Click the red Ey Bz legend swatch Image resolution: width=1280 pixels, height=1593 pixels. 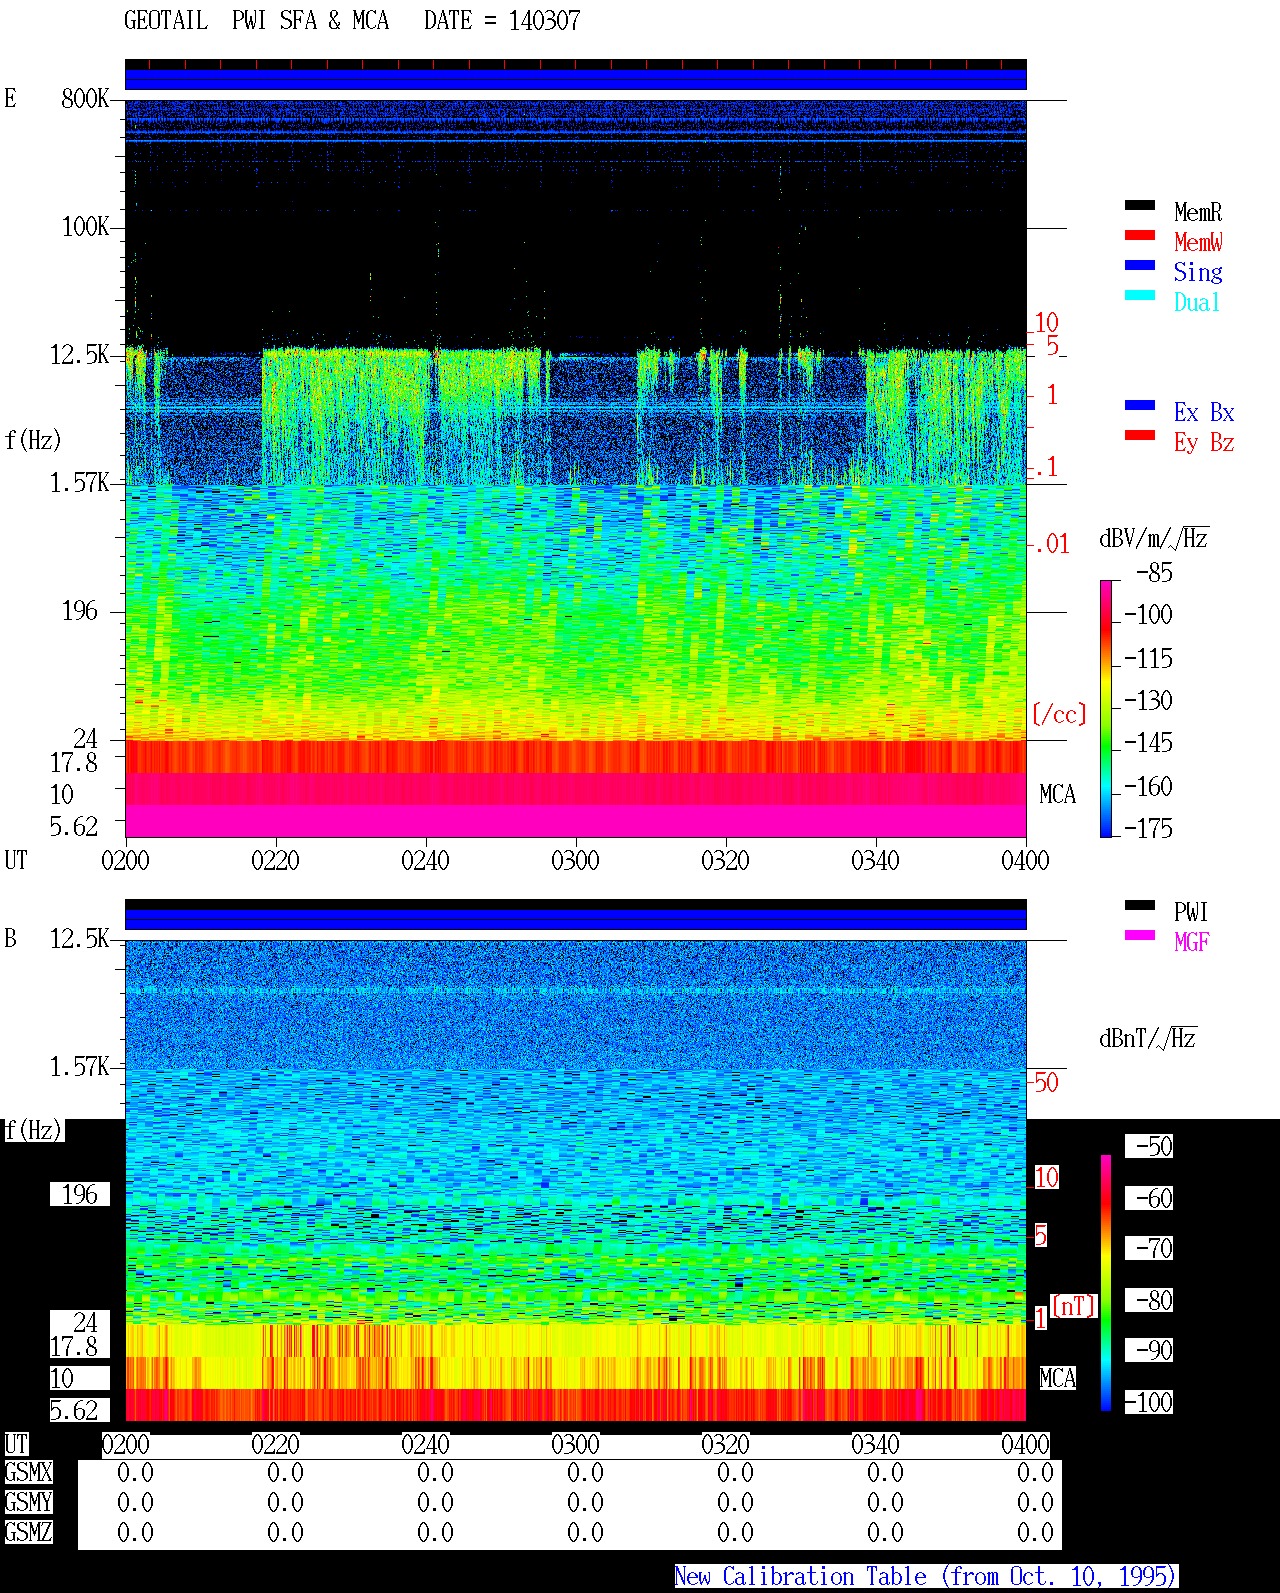pos(1140,435)
